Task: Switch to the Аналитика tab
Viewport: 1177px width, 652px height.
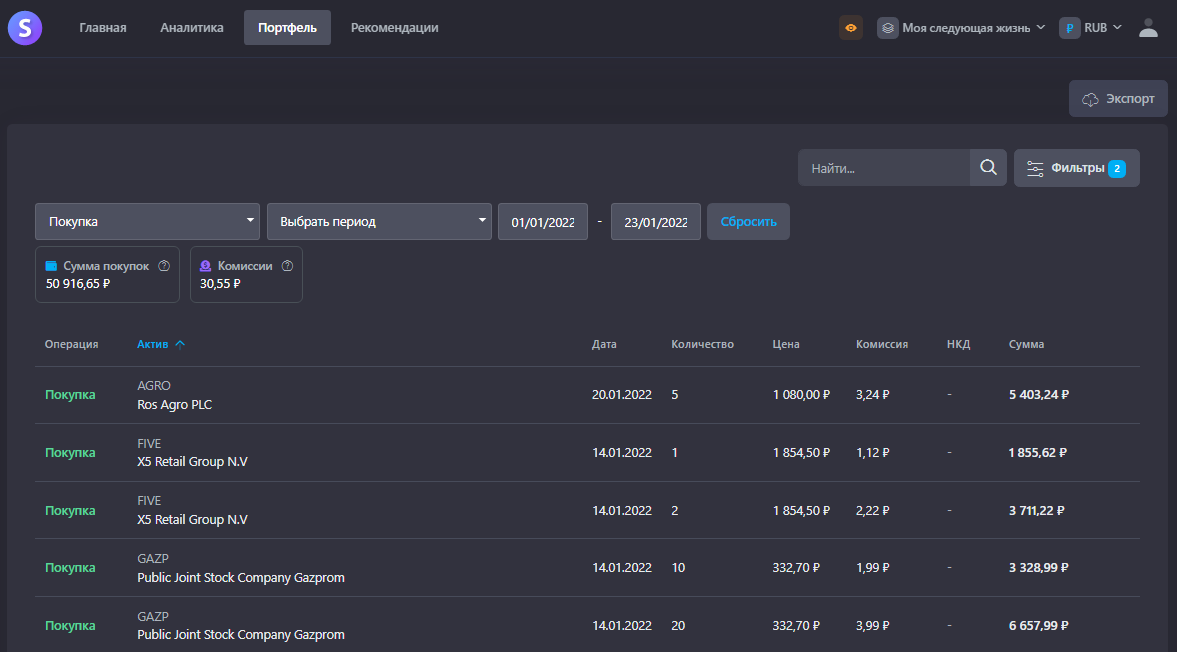Action: click(191, 28)
